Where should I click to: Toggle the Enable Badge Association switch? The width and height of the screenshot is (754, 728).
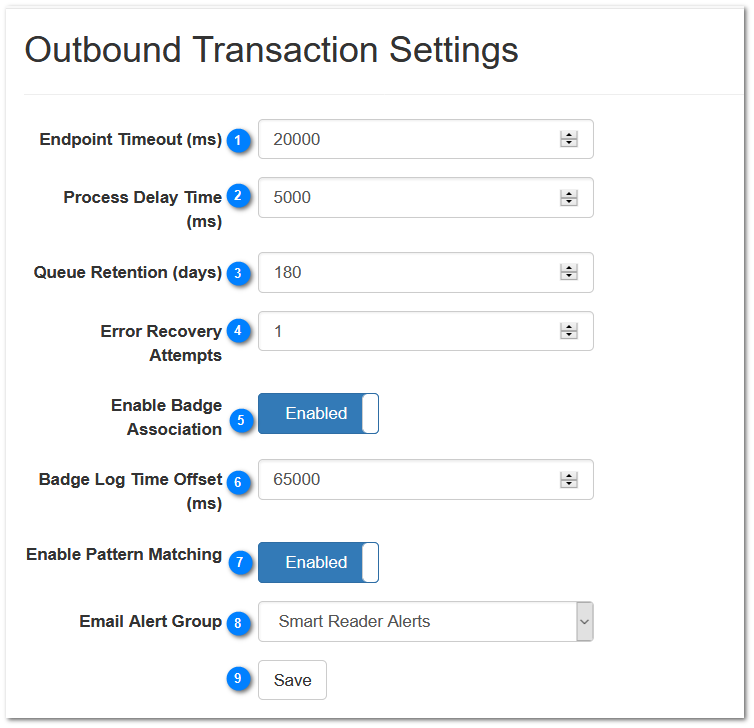318,414
